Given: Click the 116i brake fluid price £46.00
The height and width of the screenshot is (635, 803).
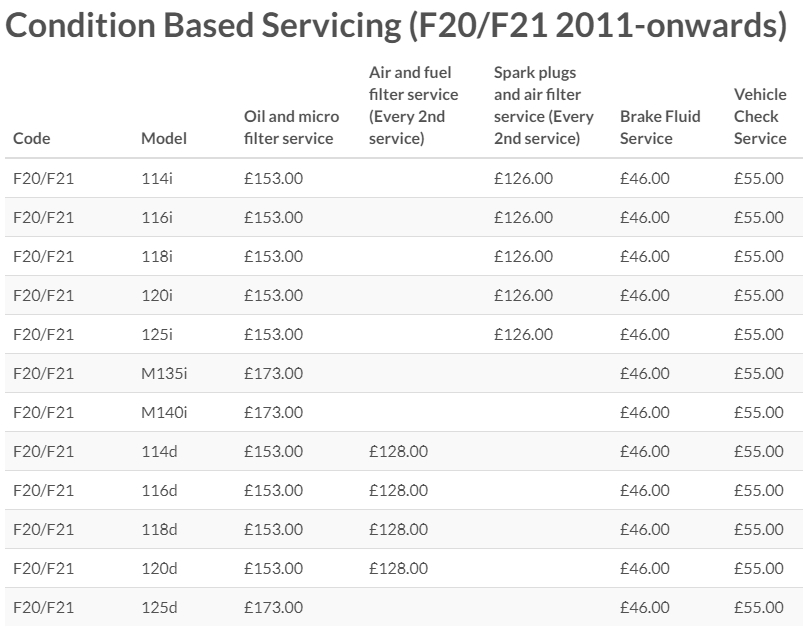Looking at the screenshot, I should (645, 217).
